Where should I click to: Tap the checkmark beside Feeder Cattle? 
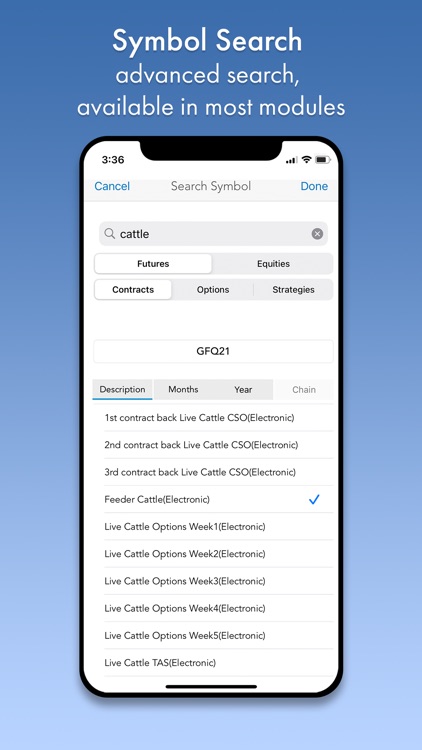point(314,499)
